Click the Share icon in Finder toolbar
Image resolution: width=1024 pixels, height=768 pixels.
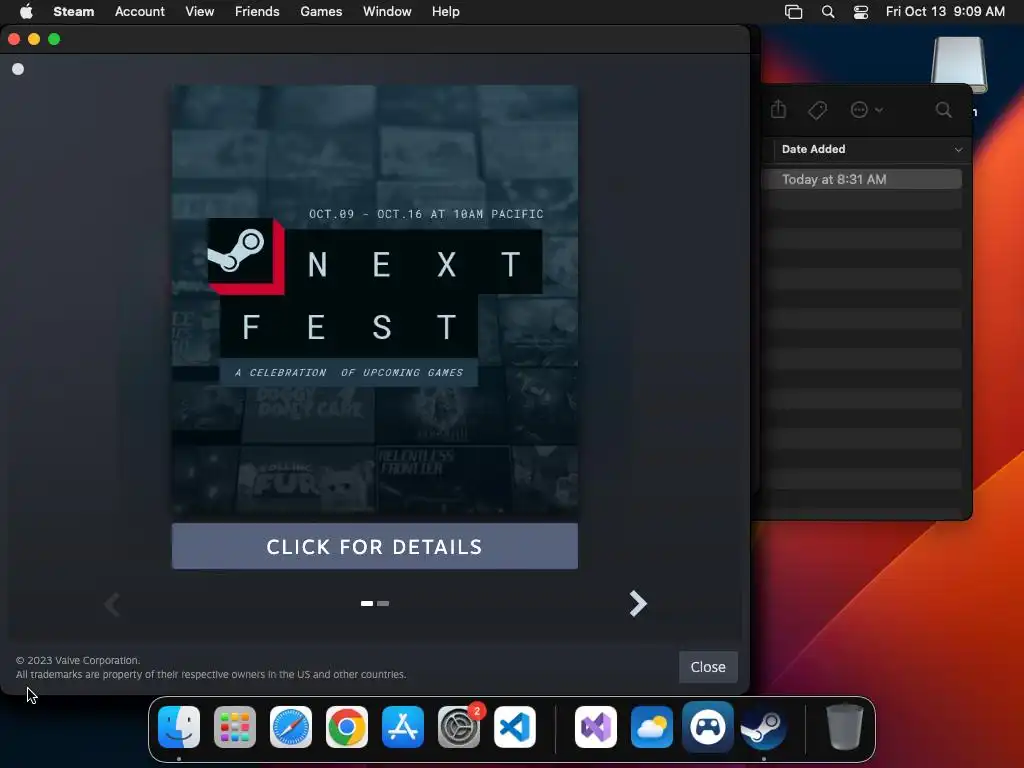click(778, 109)
